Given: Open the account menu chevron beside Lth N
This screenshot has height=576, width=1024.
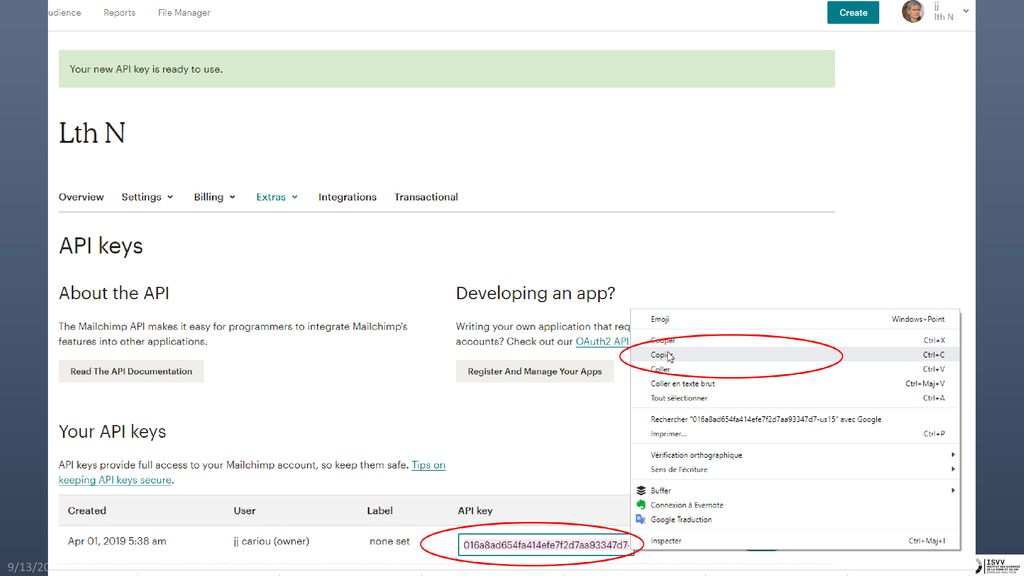Looking at the screenshot, I should pyautogui.click(x=965, y=11).
